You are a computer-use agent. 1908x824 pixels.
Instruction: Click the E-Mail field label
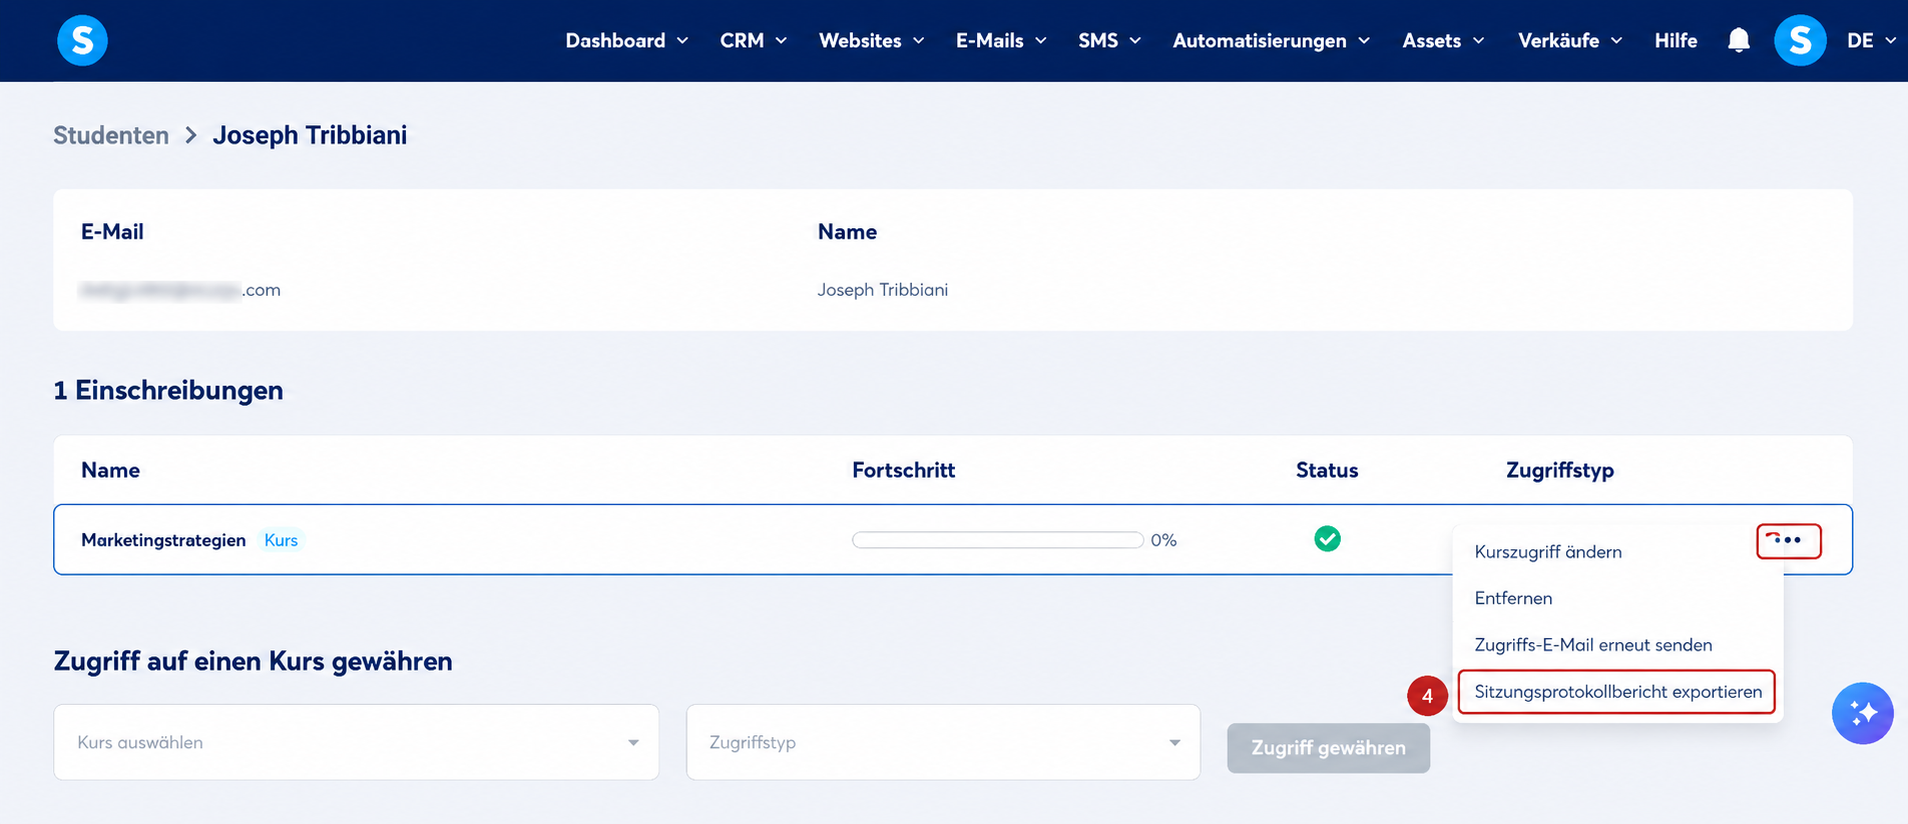(112, 232)
